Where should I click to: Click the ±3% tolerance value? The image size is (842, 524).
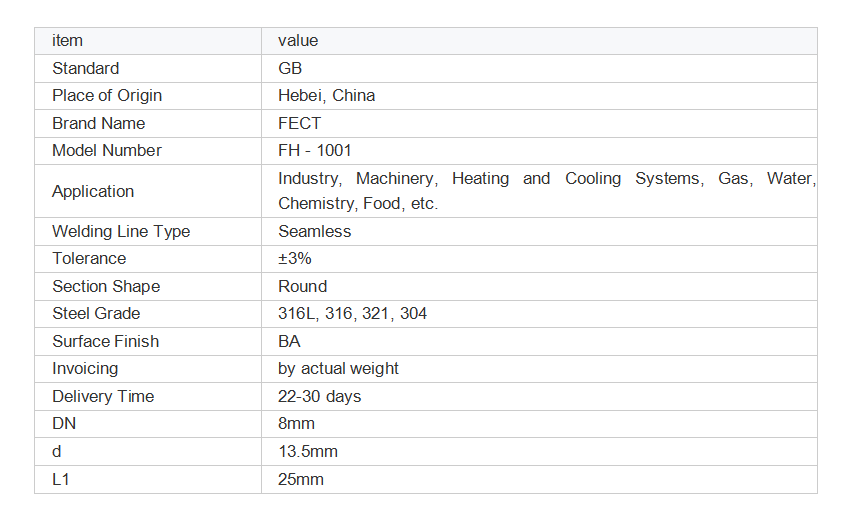click(295, 258)
